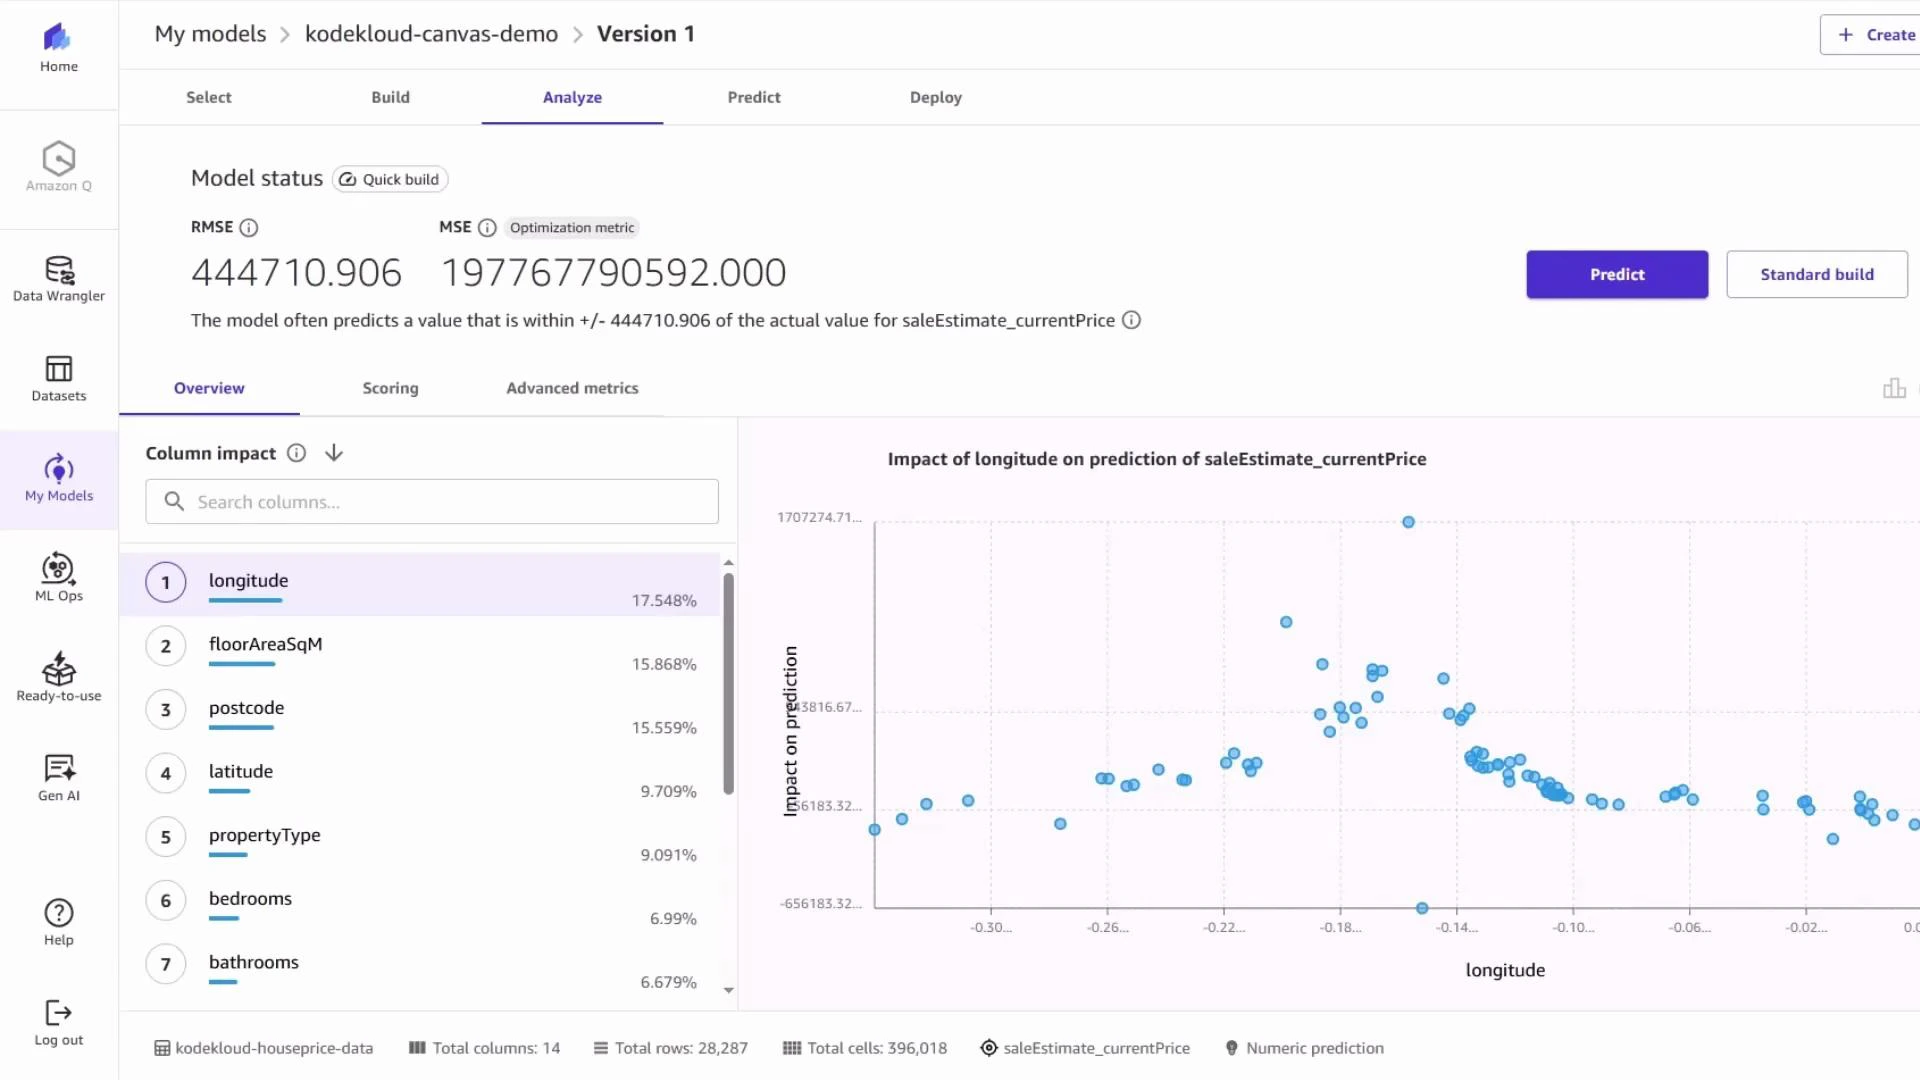Open the Scoring tab

click(x=390, y=388)
